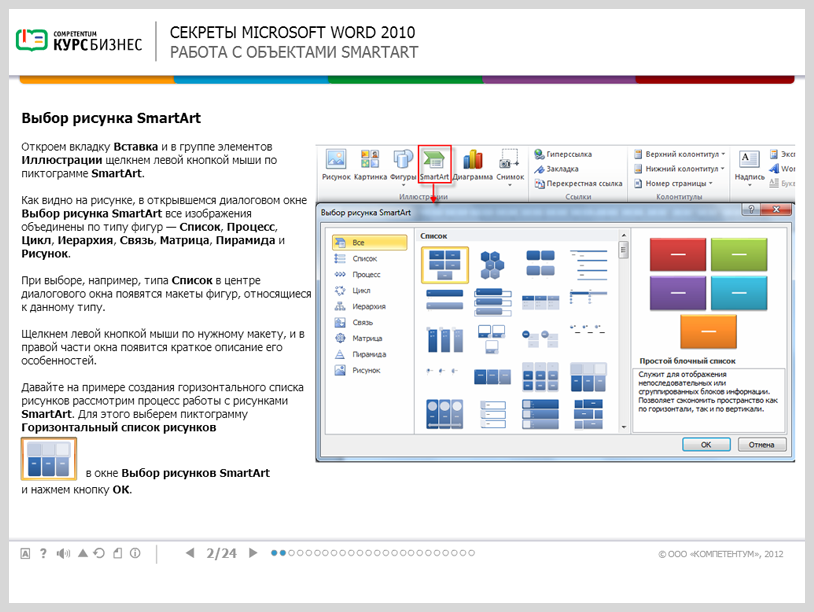Open the Номер страницы dropdown
The width and height of the screenshot is (814, 612).
pos(673,183)
